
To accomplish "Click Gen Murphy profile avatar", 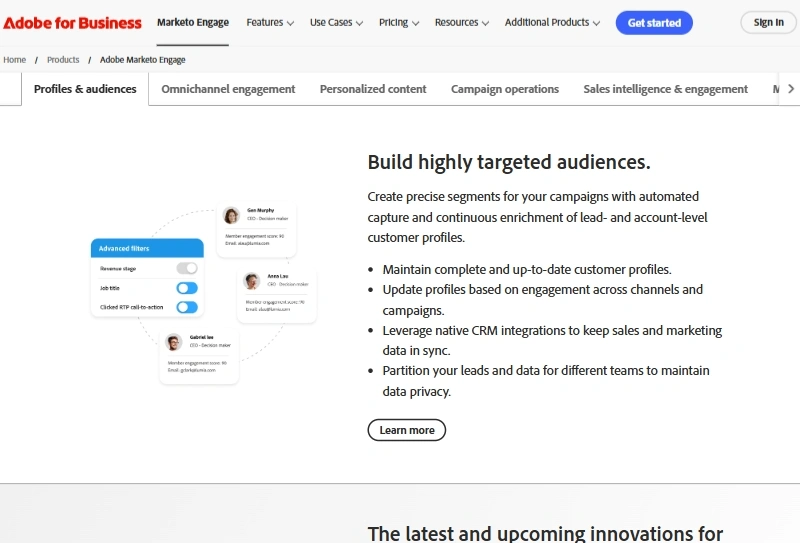I will pyautogui.click(x=231, y=215).
